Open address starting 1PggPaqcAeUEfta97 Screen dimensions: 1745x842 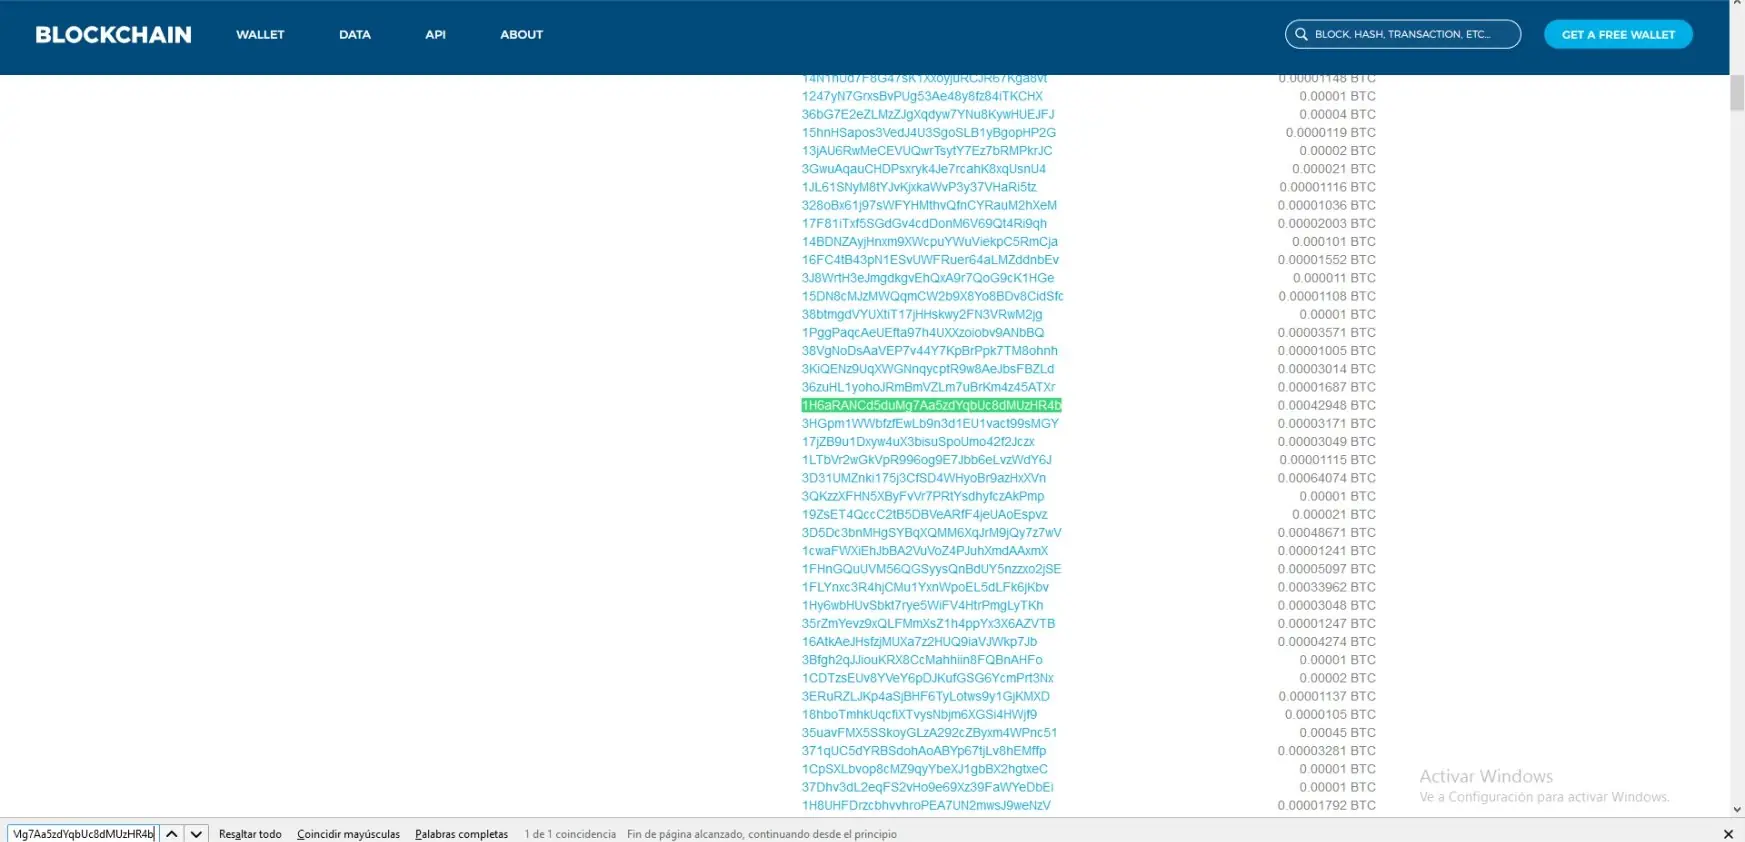click(923, 332)
